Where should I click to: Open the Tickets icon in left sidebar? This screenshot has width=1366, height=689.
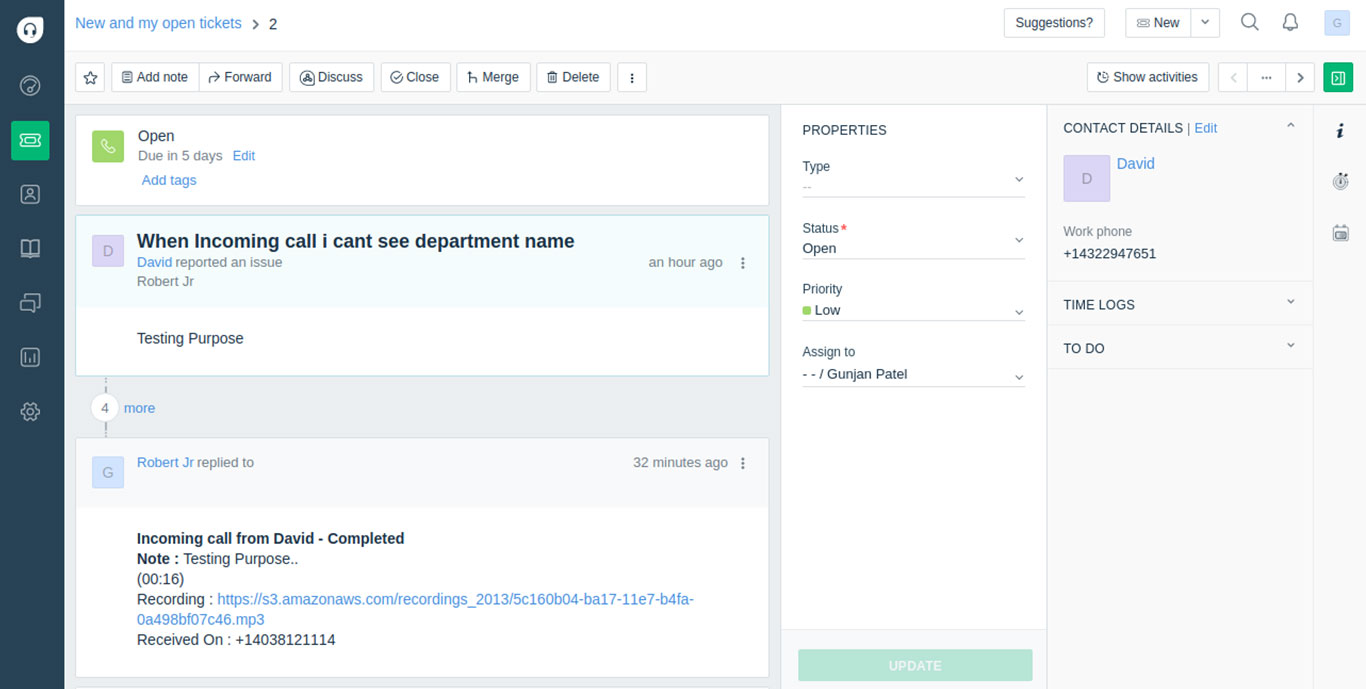point(30,140)
